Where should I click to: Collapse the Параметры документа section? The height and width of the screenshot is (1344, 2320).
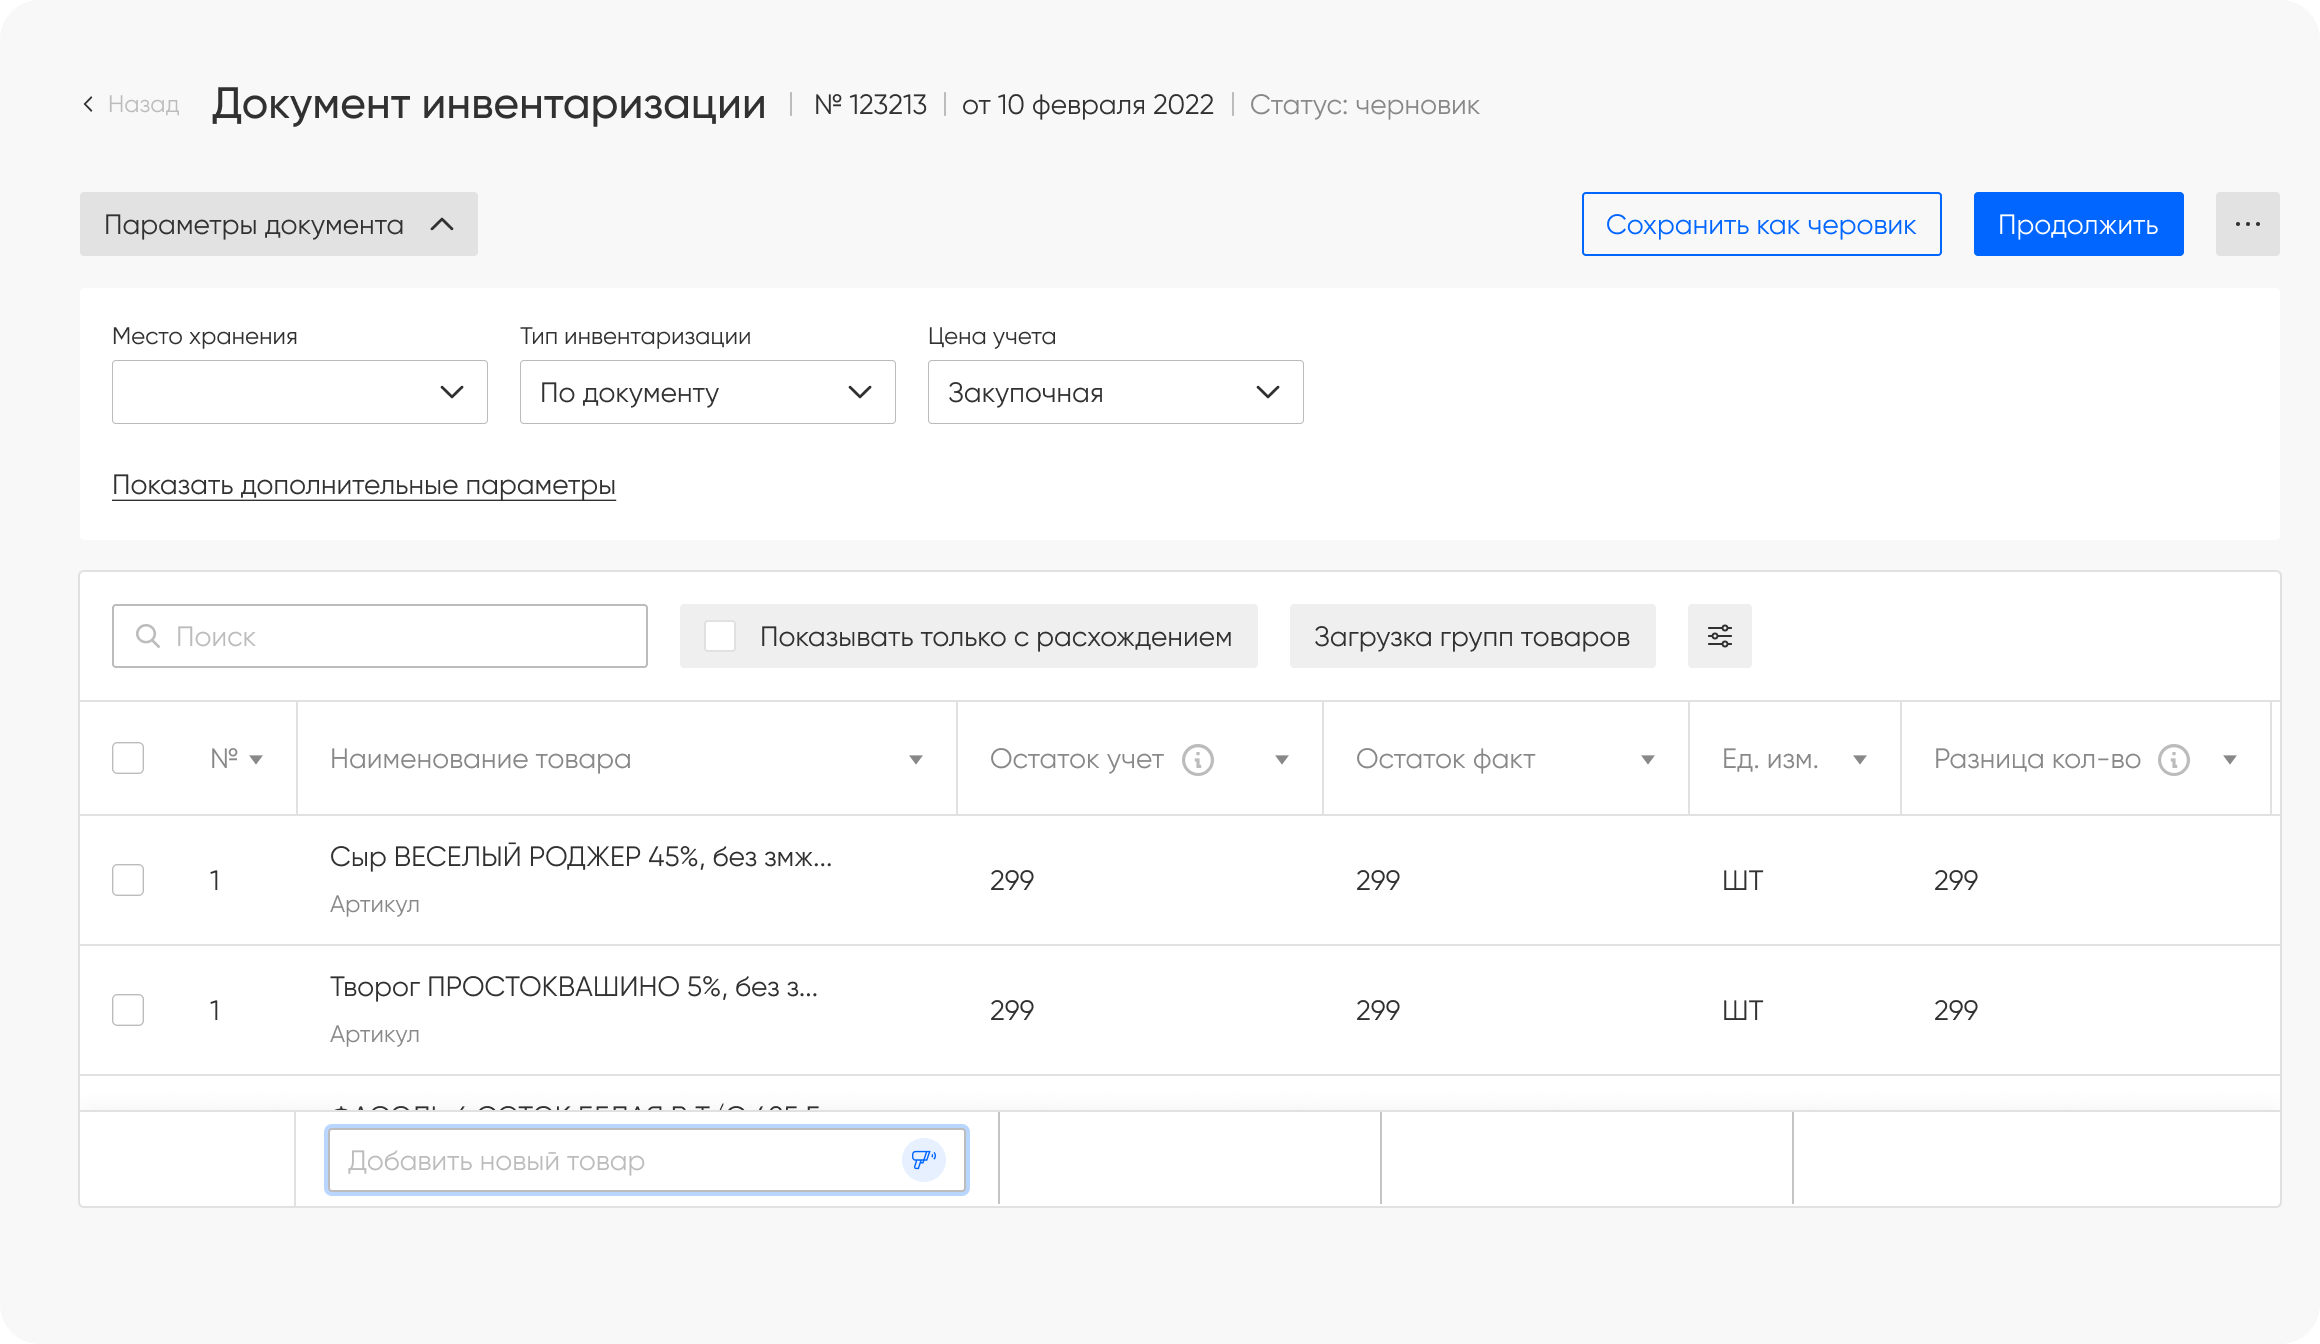[279, 224]
